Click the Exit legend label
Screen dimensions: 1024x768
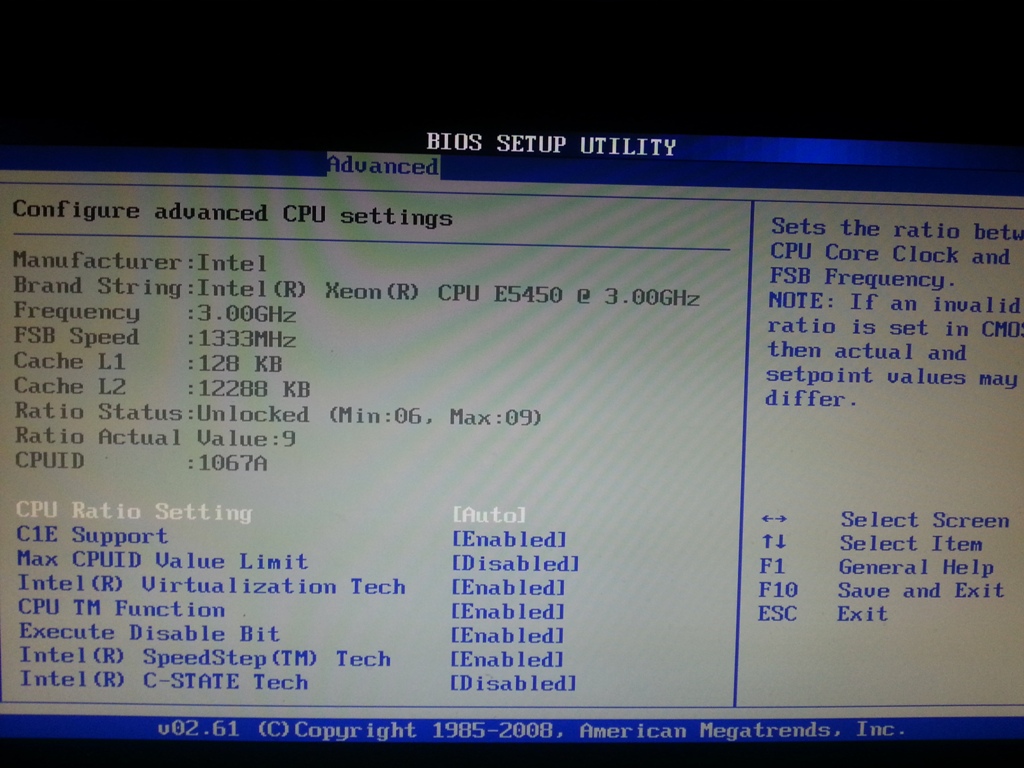point(863,614)
